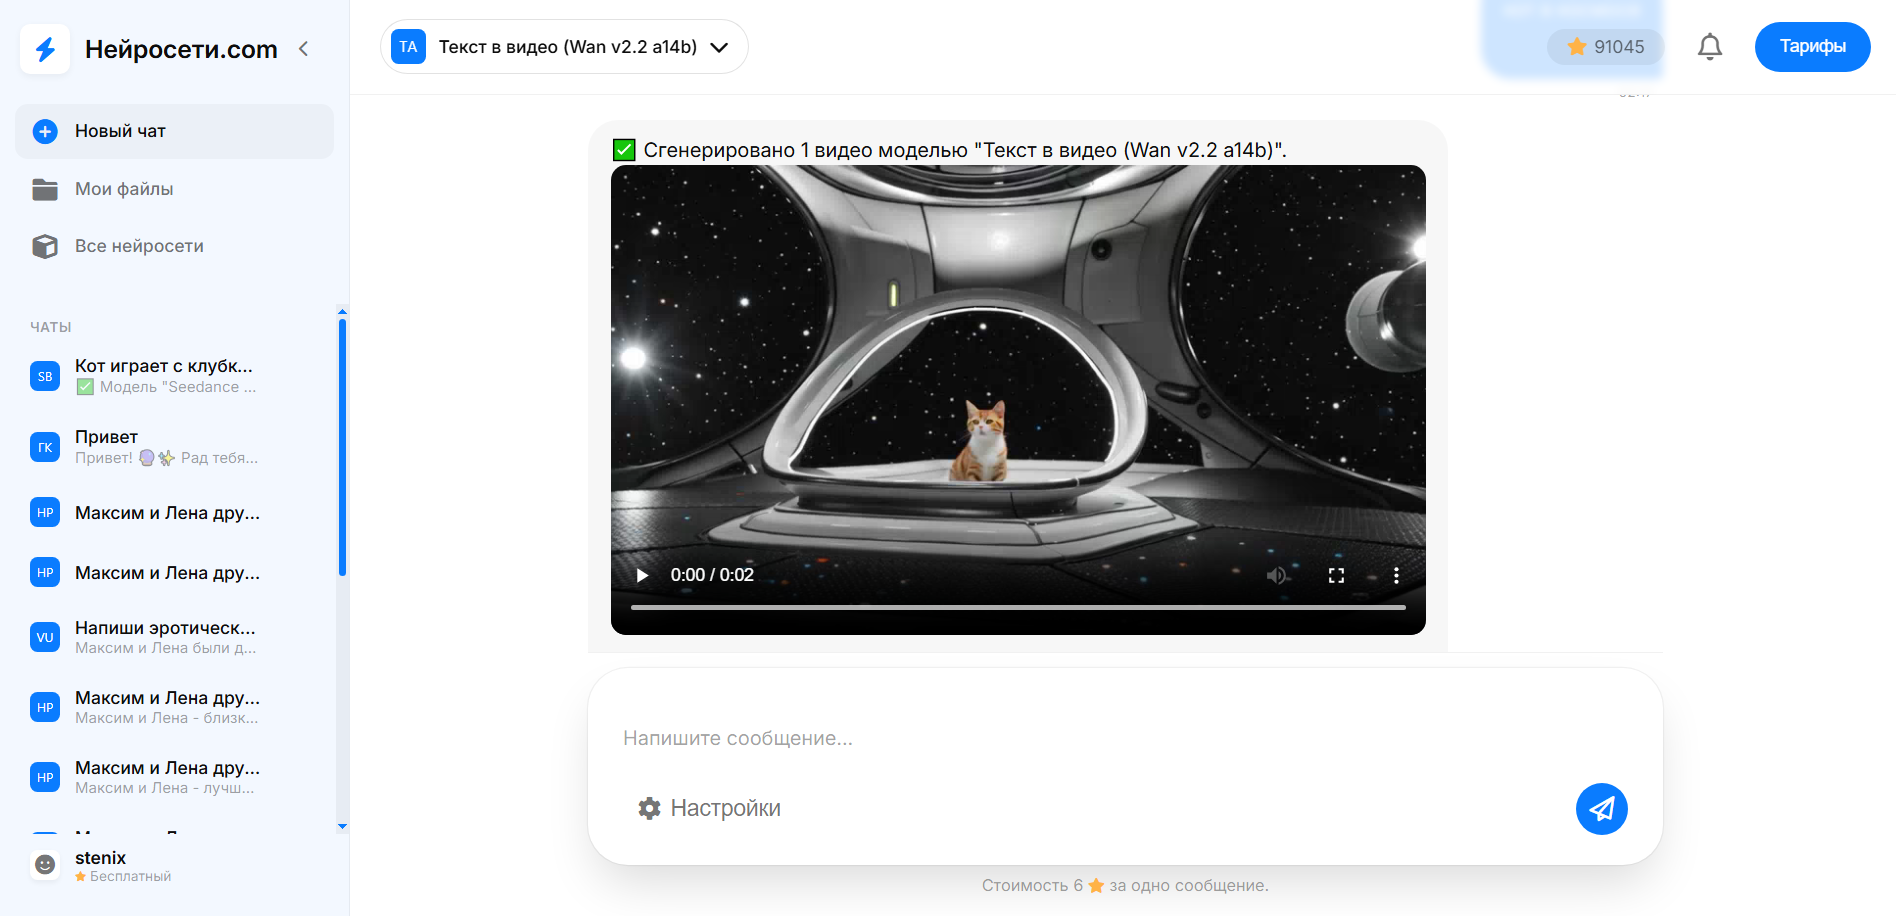Click the Нейросети.com site title
The width and height of the screenshot is (1896, 916).
coord(181,49)
